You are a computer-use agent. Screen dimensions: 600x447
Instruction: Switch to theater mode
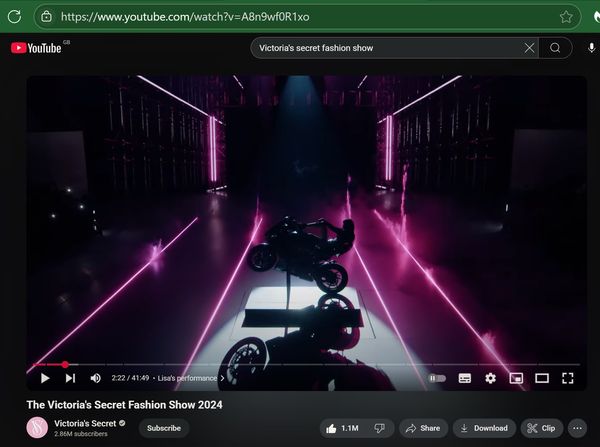coord(542,378)
